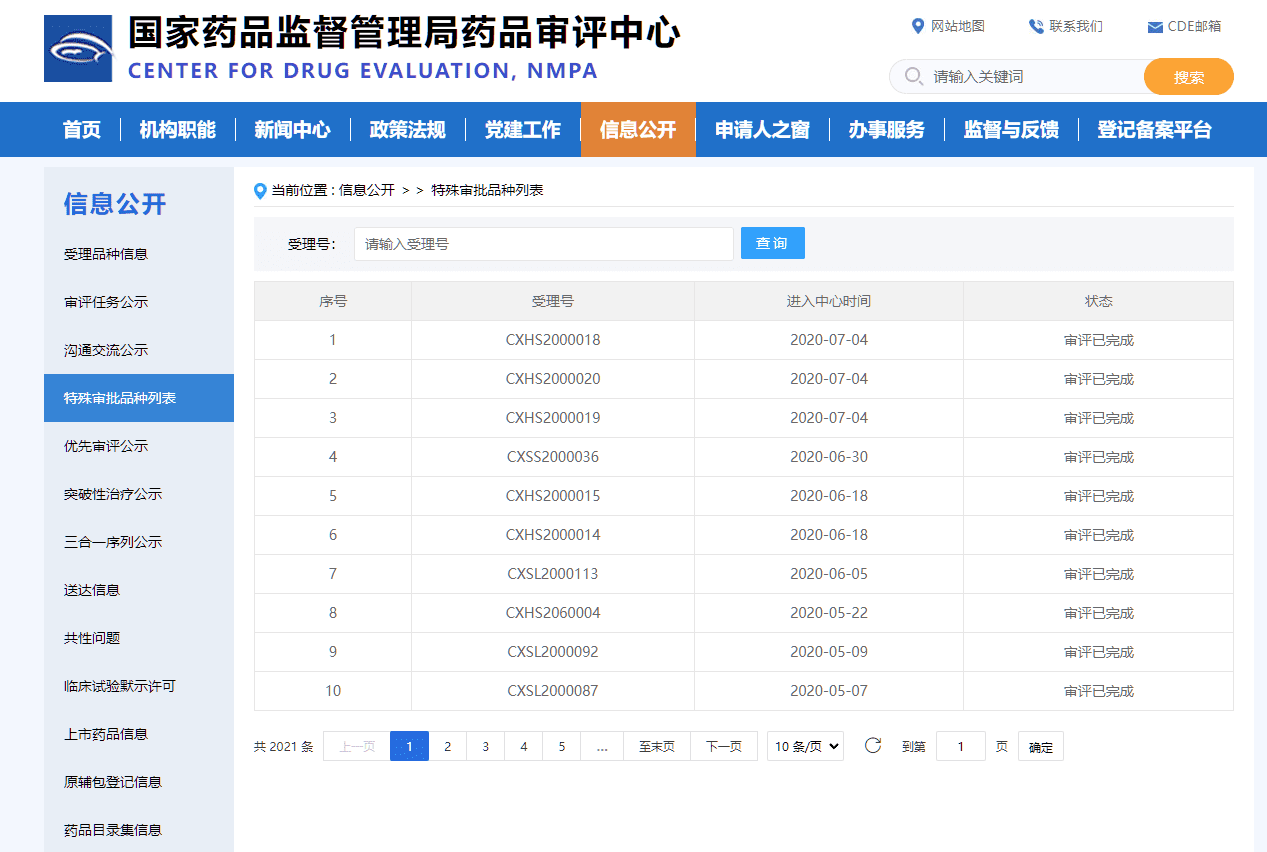Click the refresh icon beside page size
This screenshot has width=1267, height=852.
(x=873, y=745)
